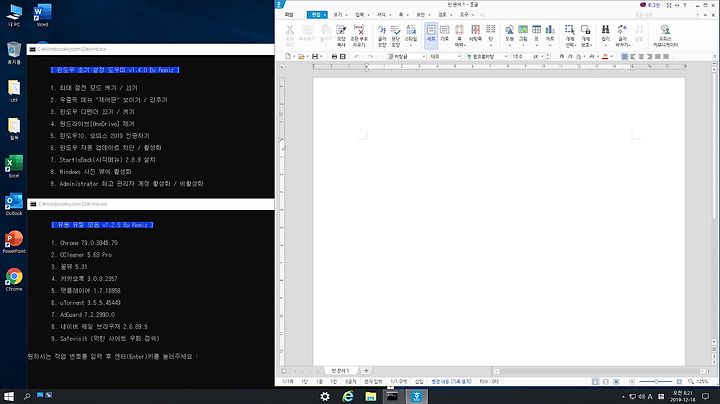Click the save icon in quick toolbar
This screenshot has height=404, width=720.
pyautogui.click(x=315, y=56)
